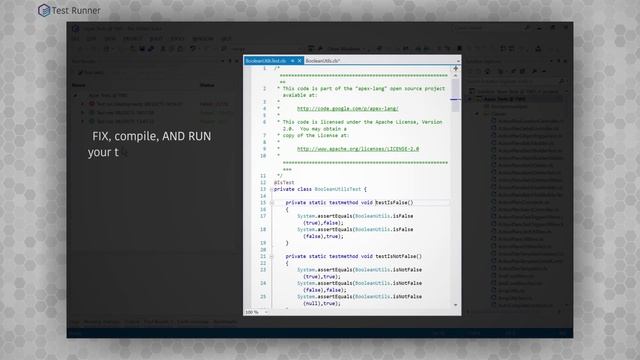Click the BooleanUtilsTest class name
640x360 pixels.
coord(338,189)
